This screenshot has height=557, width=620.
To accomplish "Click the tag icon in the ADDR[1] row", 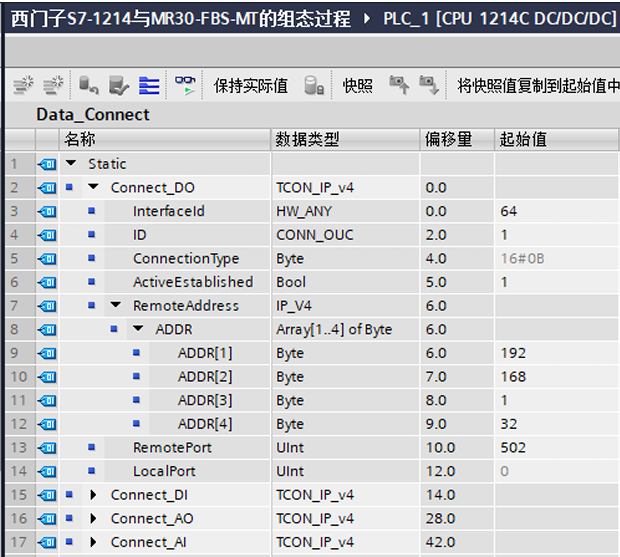I will [47, 353].
